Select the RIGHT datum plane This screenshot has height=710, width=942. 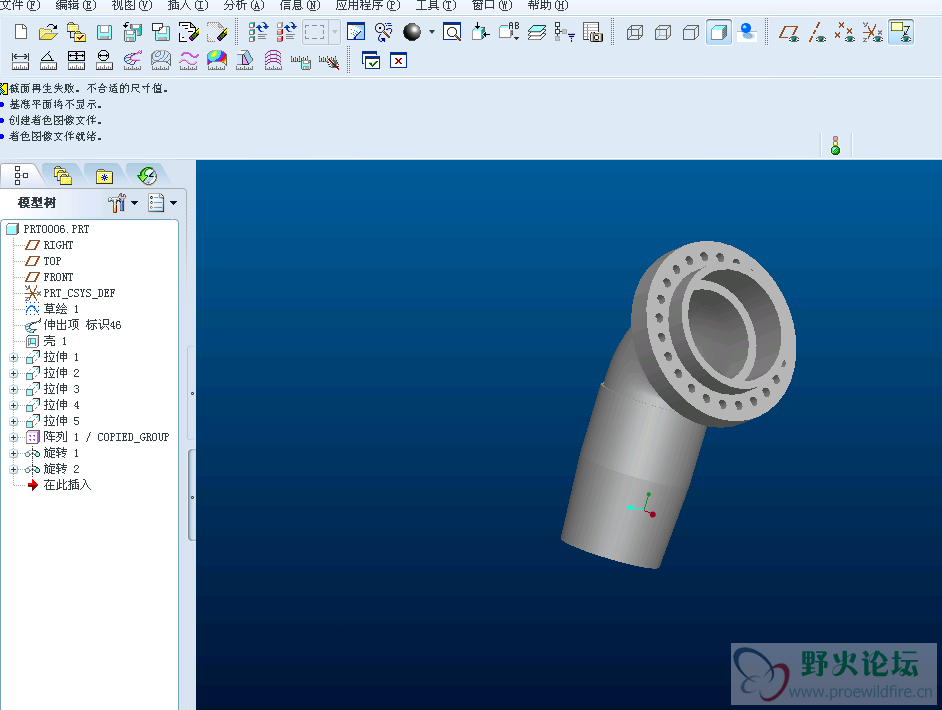click(50, 245)
